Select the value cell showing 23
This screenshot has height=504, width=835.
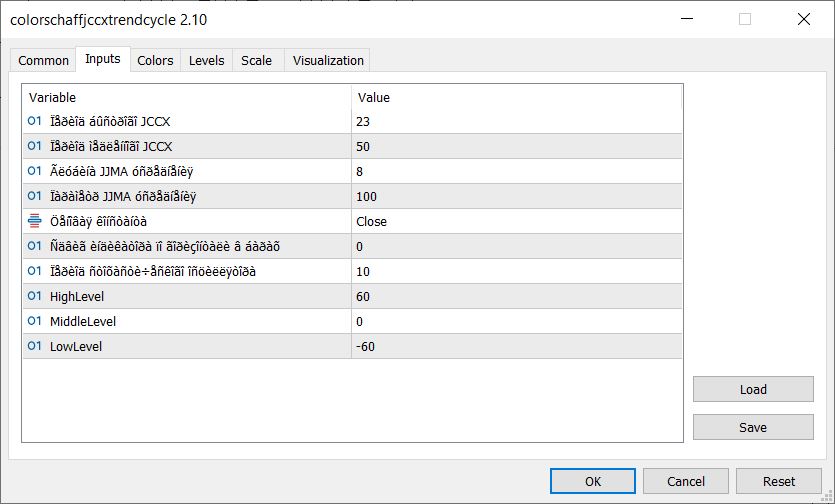click(x=517, y=121)
